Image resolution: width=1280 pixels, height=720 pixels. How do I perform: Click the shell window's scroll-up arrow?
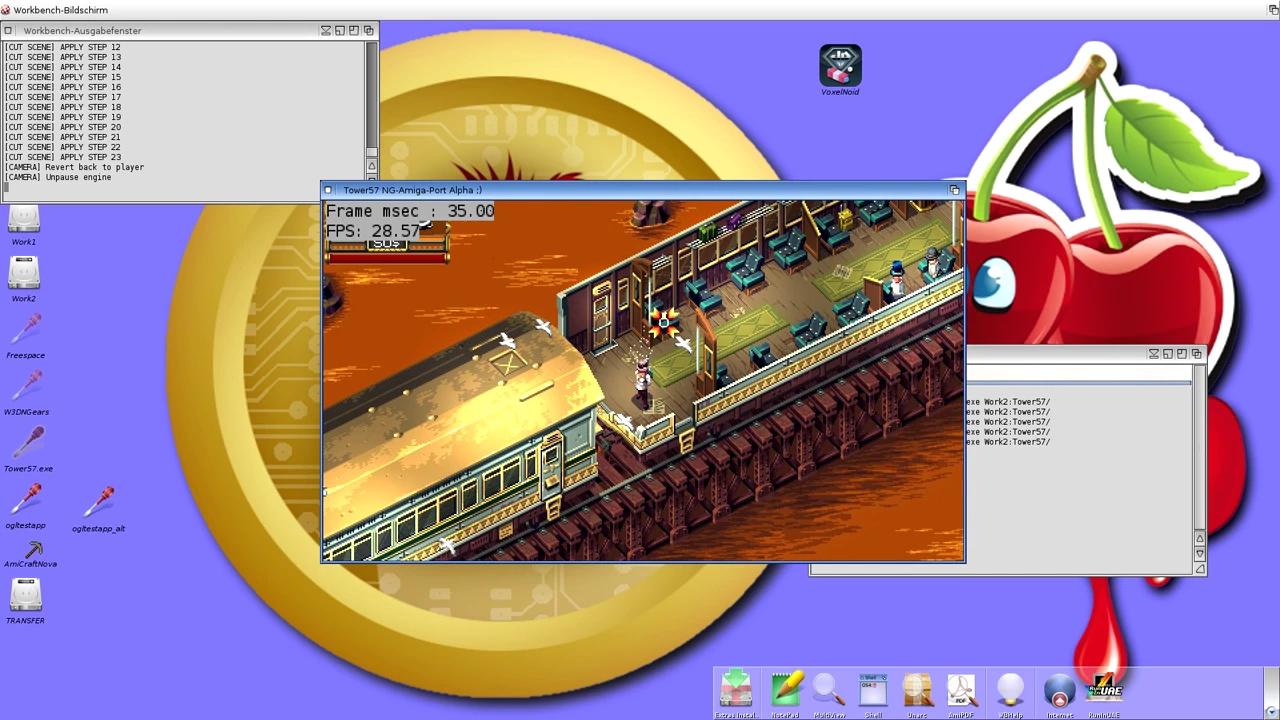point(1200,539)
